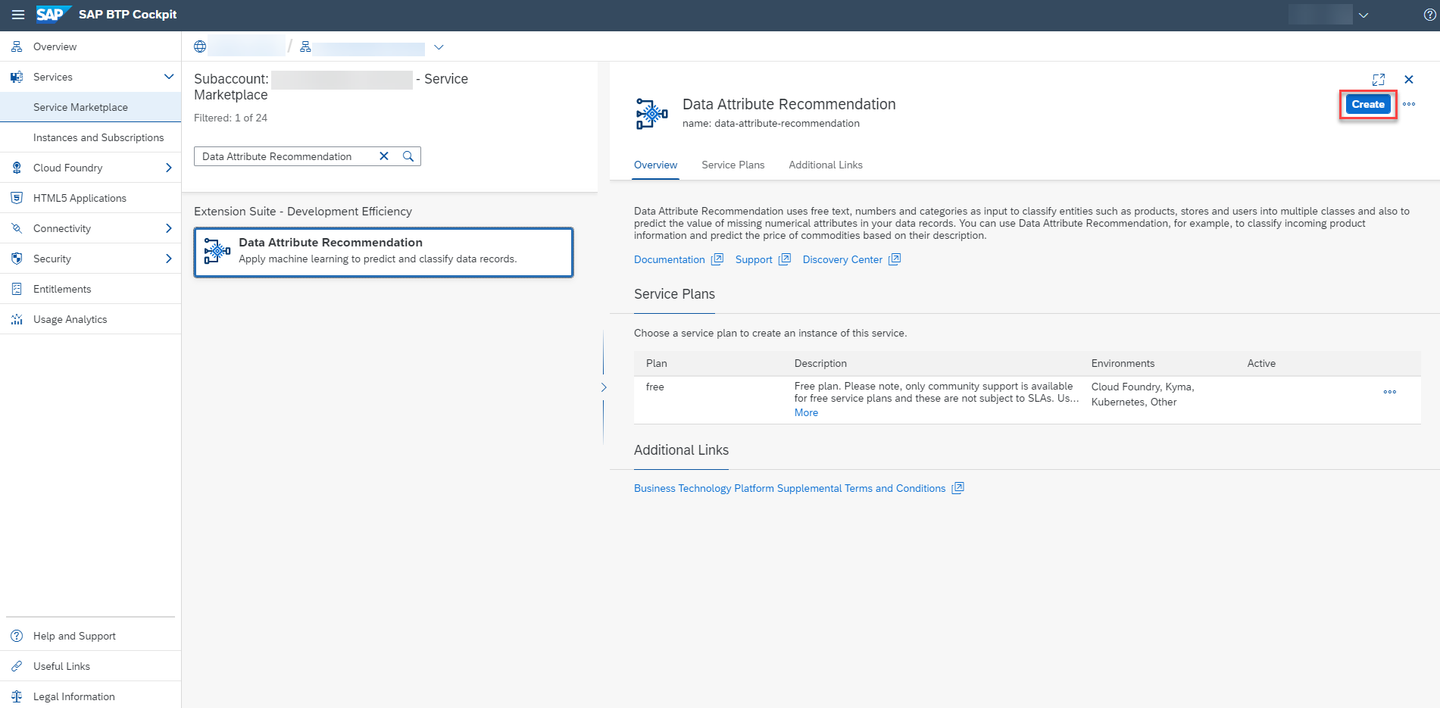1440x708 pixels.
Task: Switch to the Additional Links tab
Action: click(x=825, y=165)
